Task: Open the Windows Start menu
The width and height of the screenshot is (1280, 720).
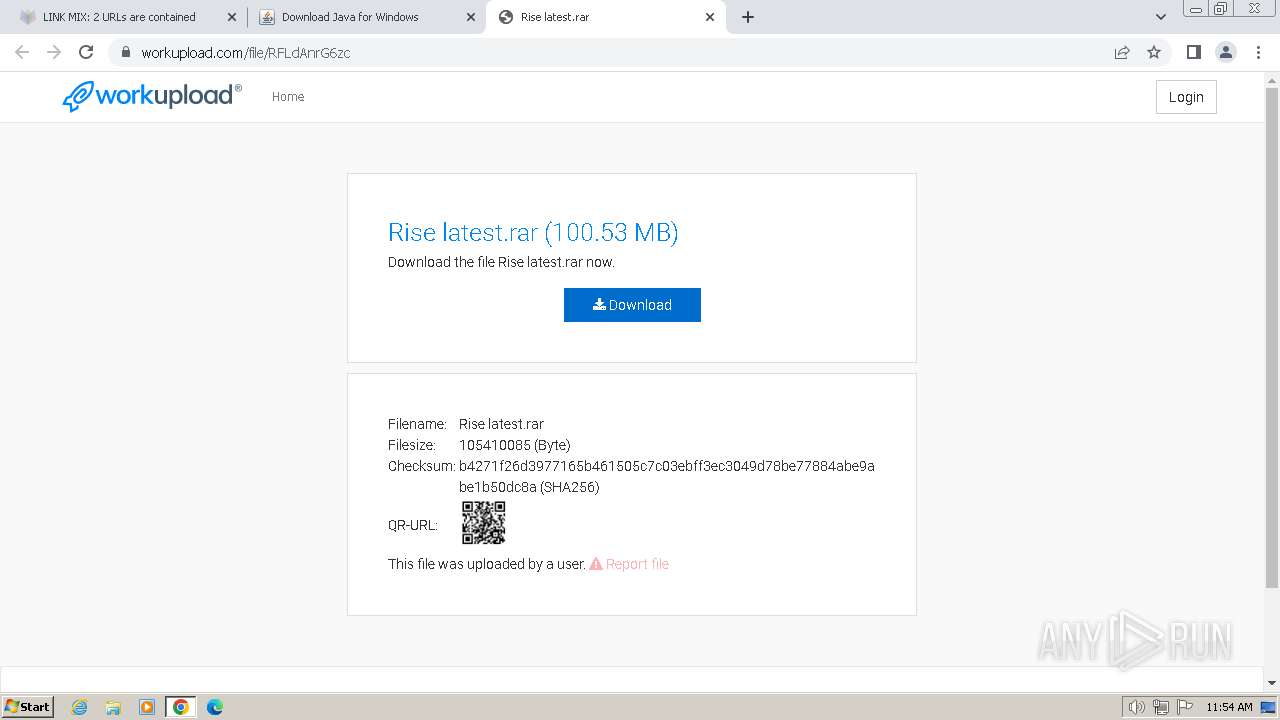Action: (28, 706)
